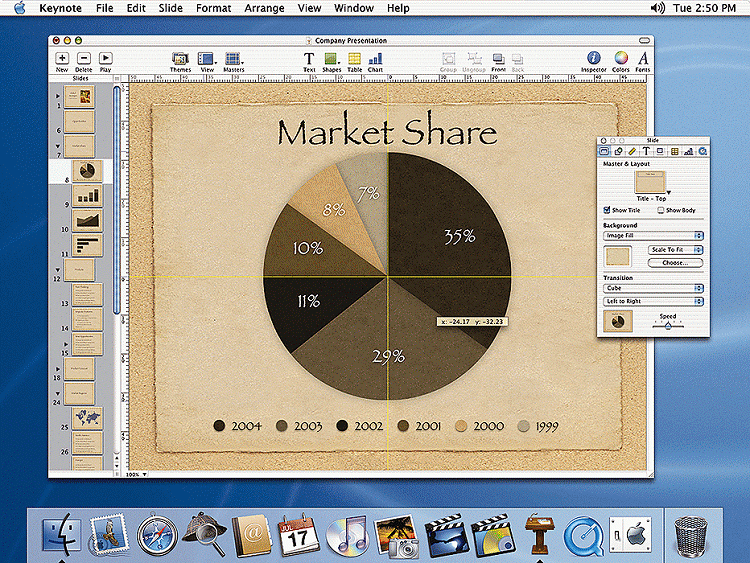Open the 100% zoom level dropdown

(x=136, y=475)
